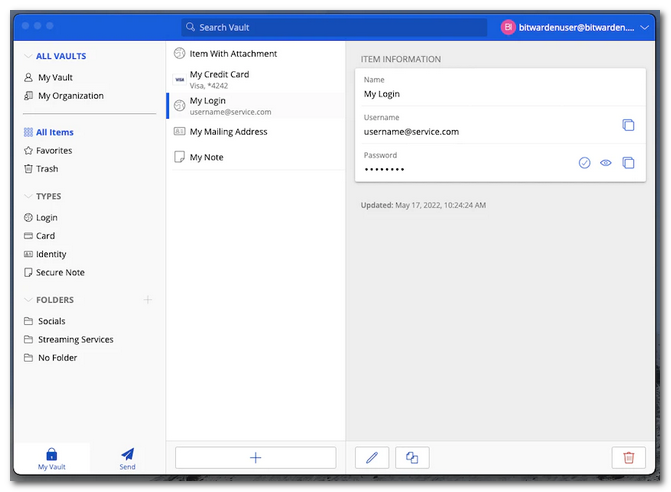Click the globe icon beside My Login

click(x=179, y=105)
